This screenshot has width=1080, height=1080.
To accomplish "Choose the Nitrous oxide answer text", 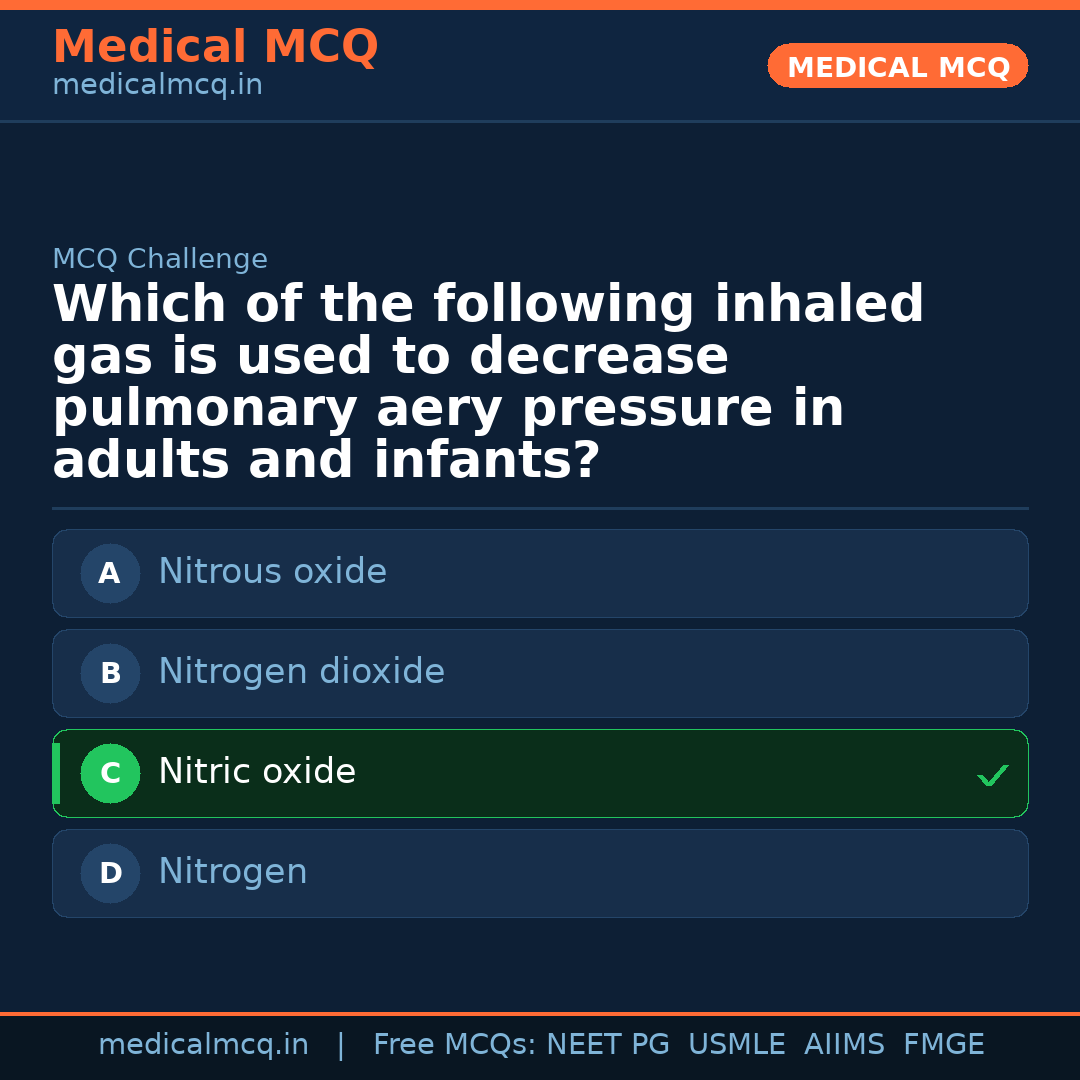I will pos(272,572).
